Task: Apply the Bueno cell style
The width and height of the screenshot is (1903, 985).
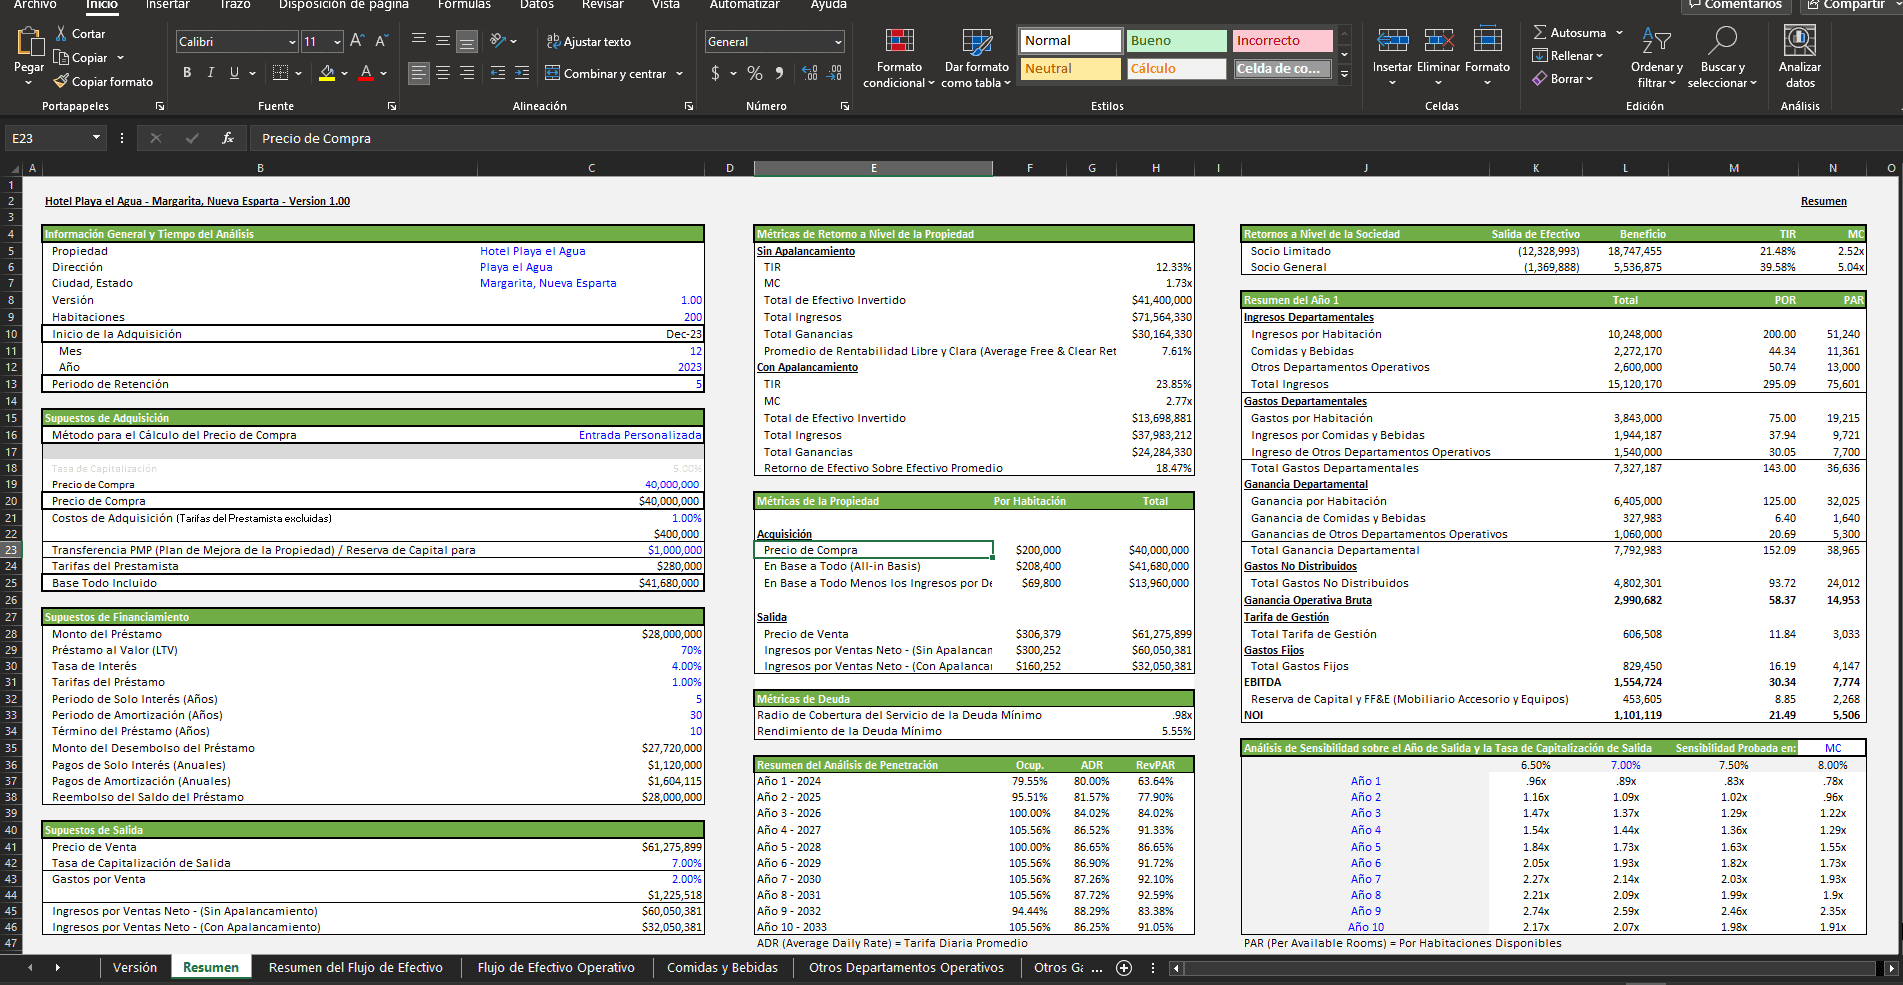Action: click(x=1176, y=41)
